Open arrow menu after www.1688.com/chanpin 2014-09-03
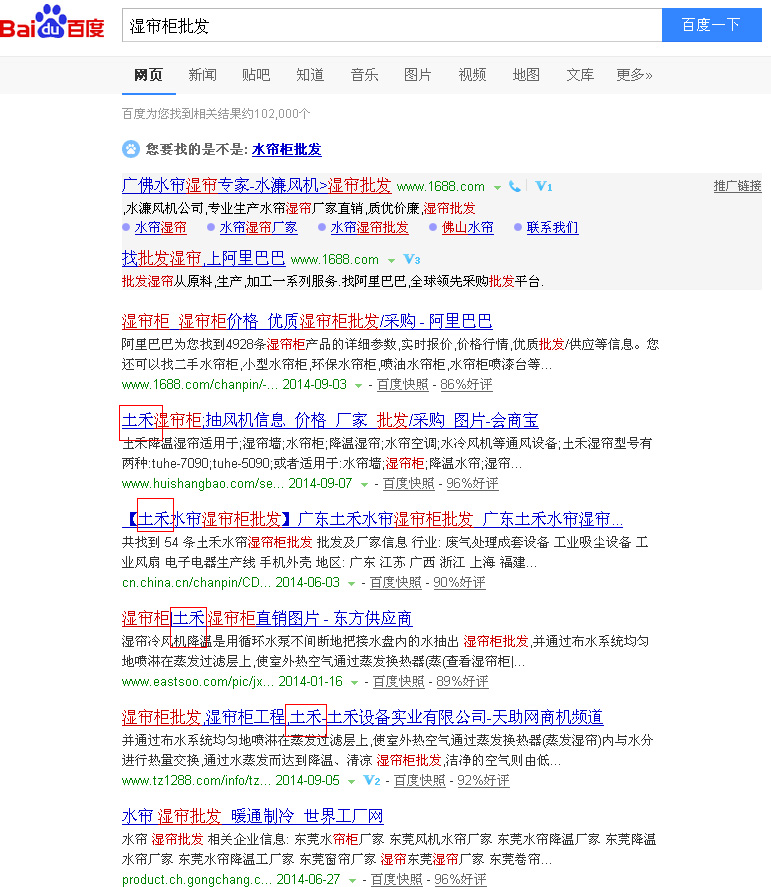 (x=359, y=386)
